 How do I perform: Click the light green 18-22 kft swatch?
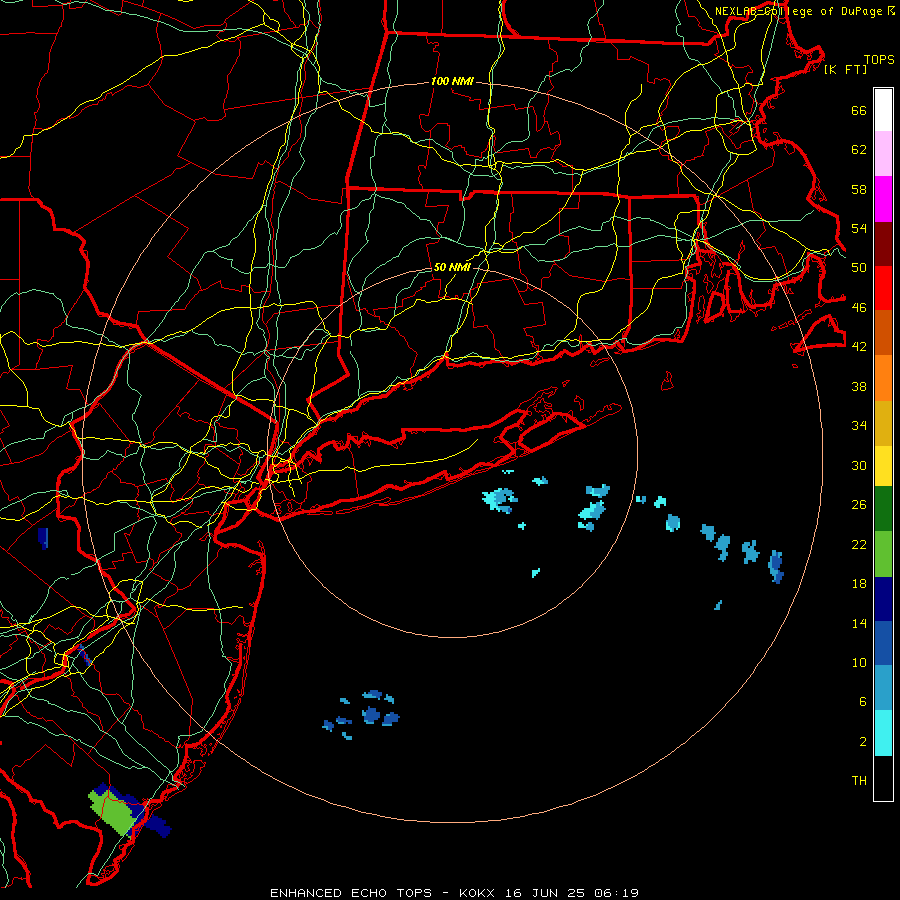(883, 554)
